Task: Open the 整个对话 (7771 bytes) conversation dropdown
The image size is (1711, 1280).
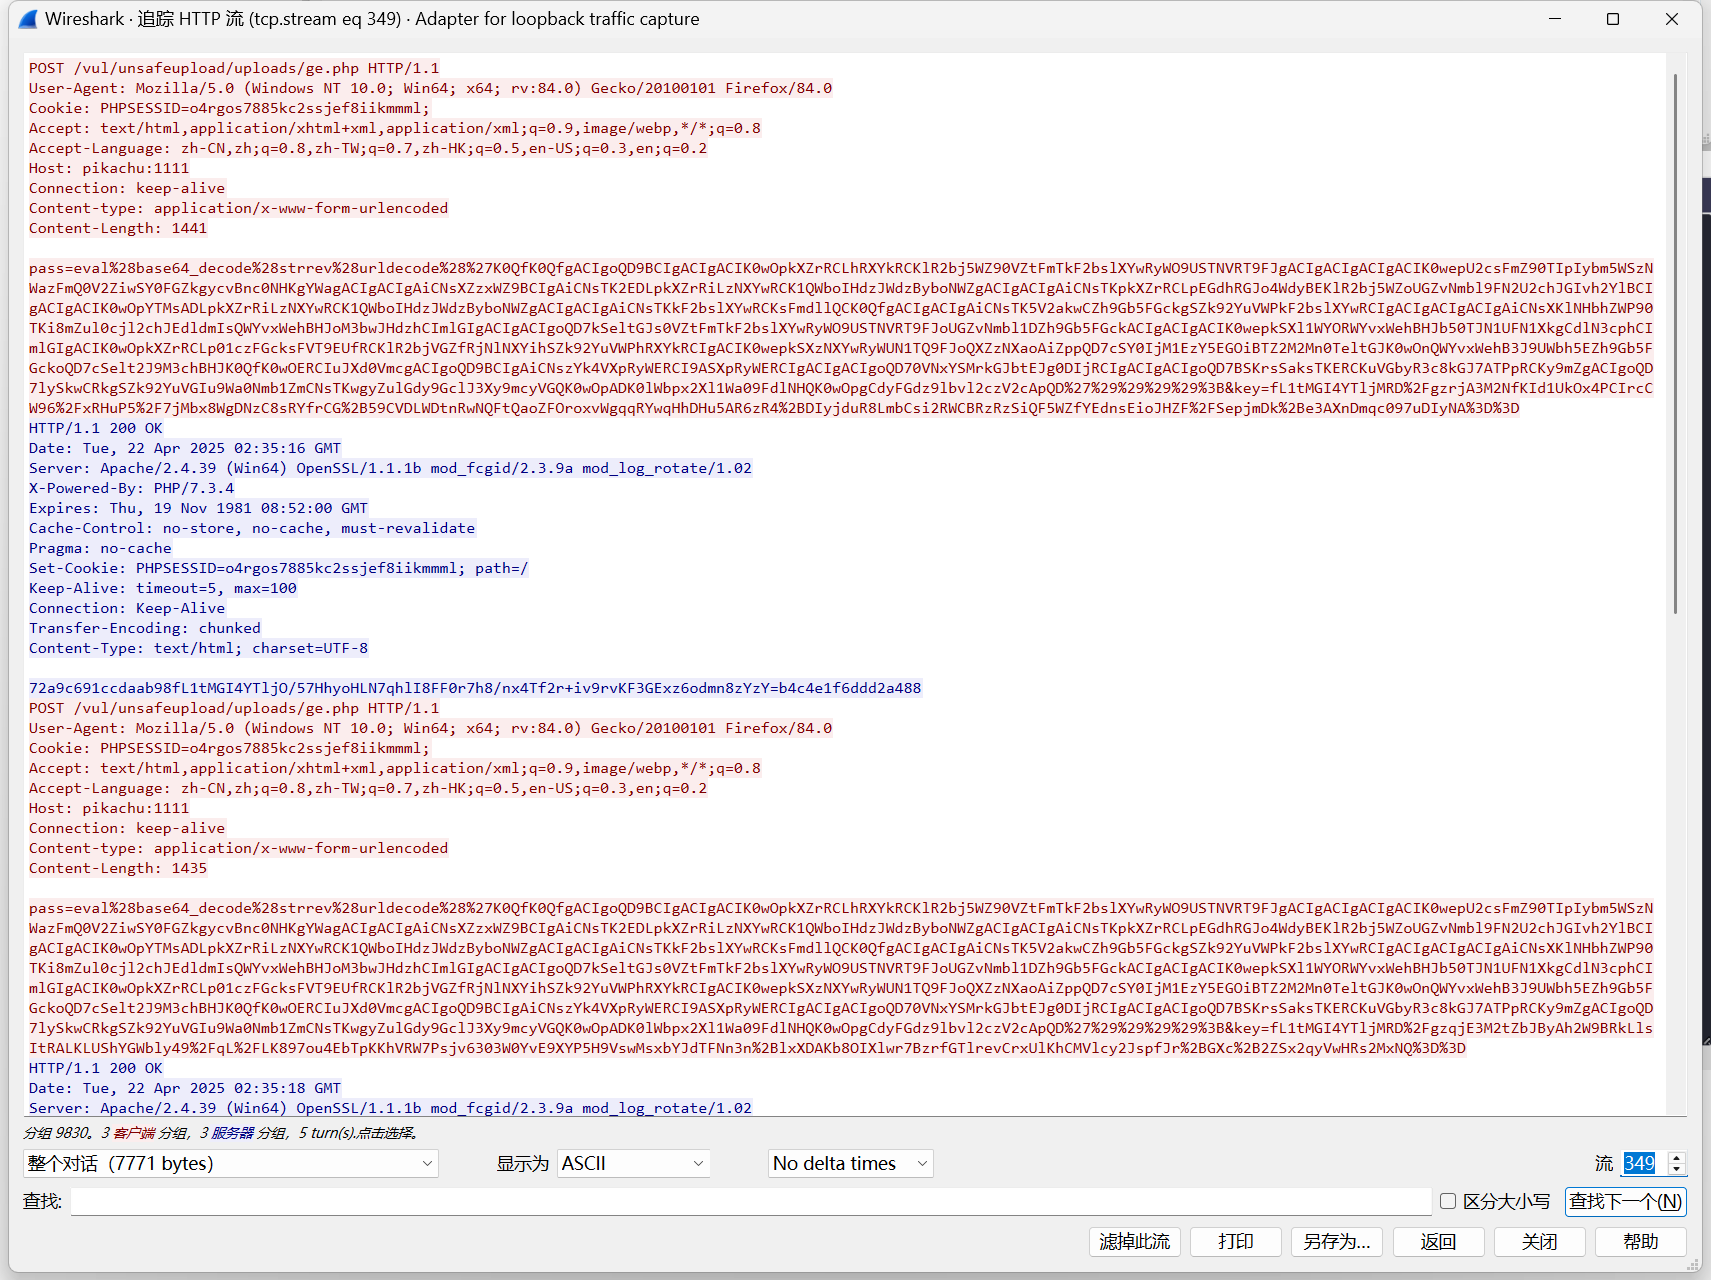Action: 230,1163
